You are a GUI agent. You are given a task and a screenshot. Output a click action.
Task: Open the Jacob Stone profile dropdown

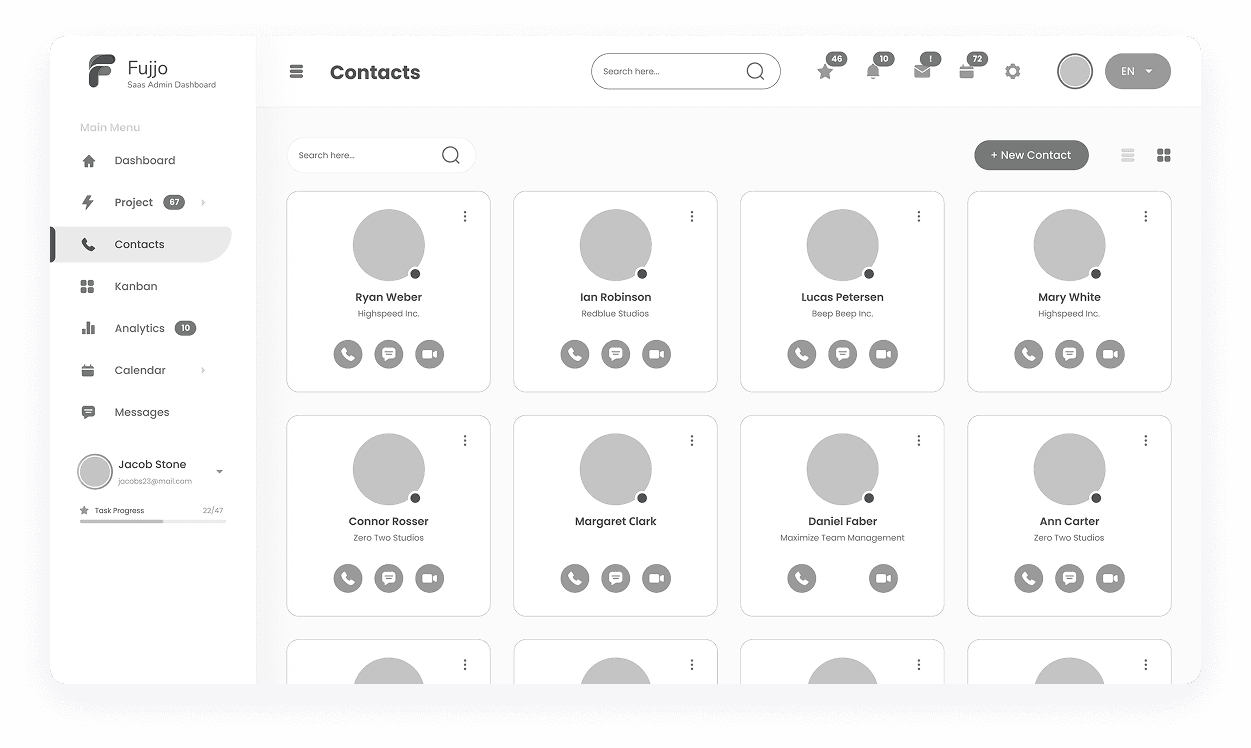[152, 471]
